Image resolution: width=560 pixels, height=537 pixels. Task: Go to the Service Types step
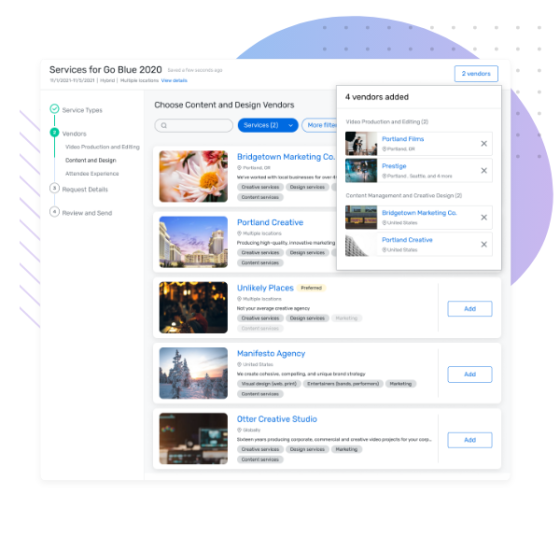click(82, 110)
